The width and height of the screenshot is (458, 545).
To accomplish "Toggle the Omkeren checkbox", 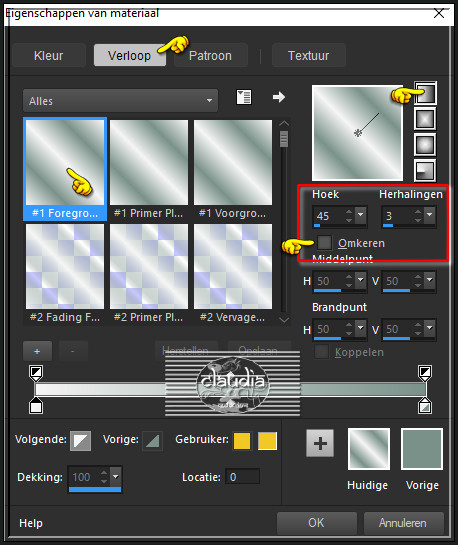I will coord(325,243).
